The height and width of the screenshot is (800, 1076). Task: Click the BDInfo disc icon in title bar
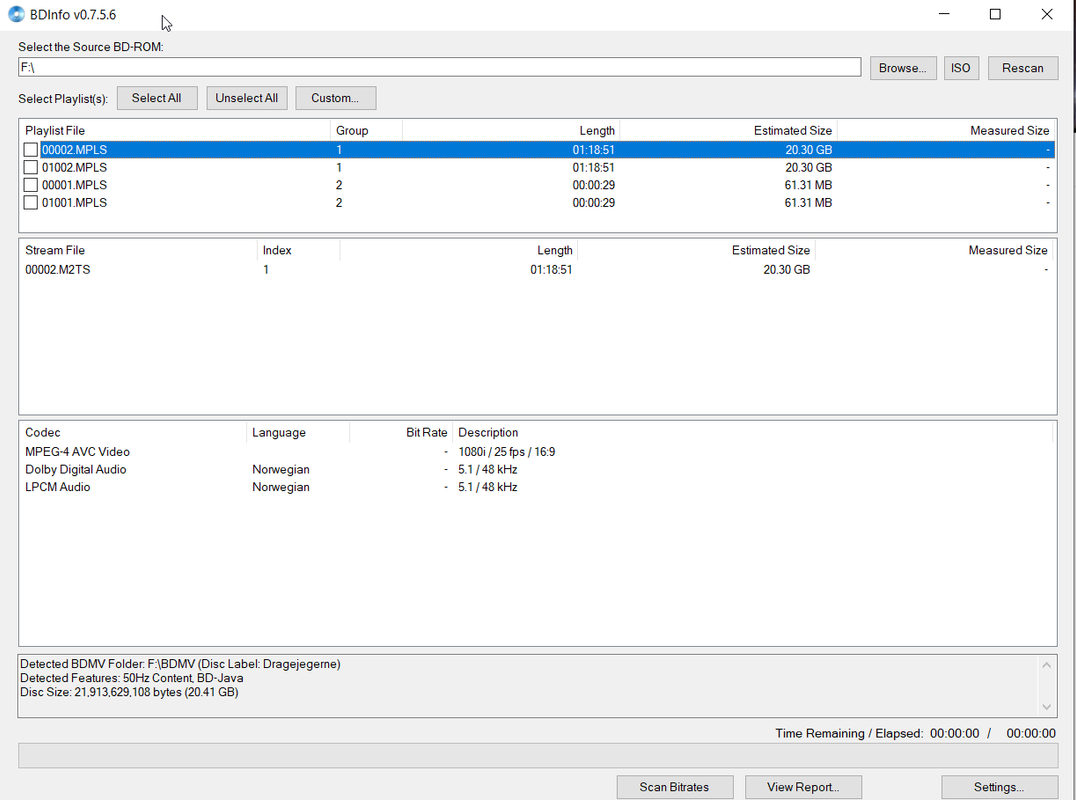point(16,14)
